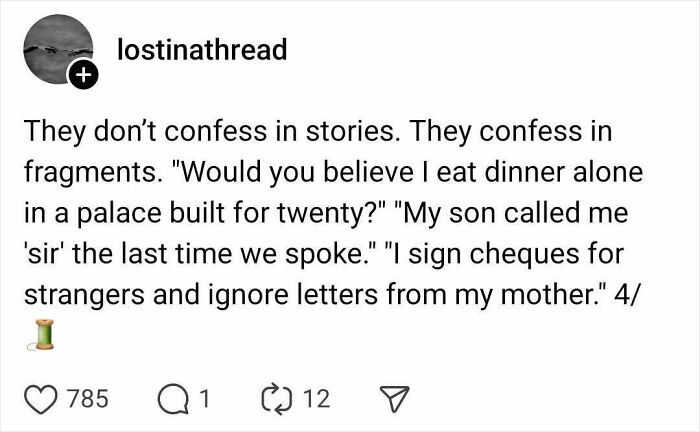This screenshot has height=432, width=700.
Task: Click the quote about eating dinner alone
Action: coord(420,173)
